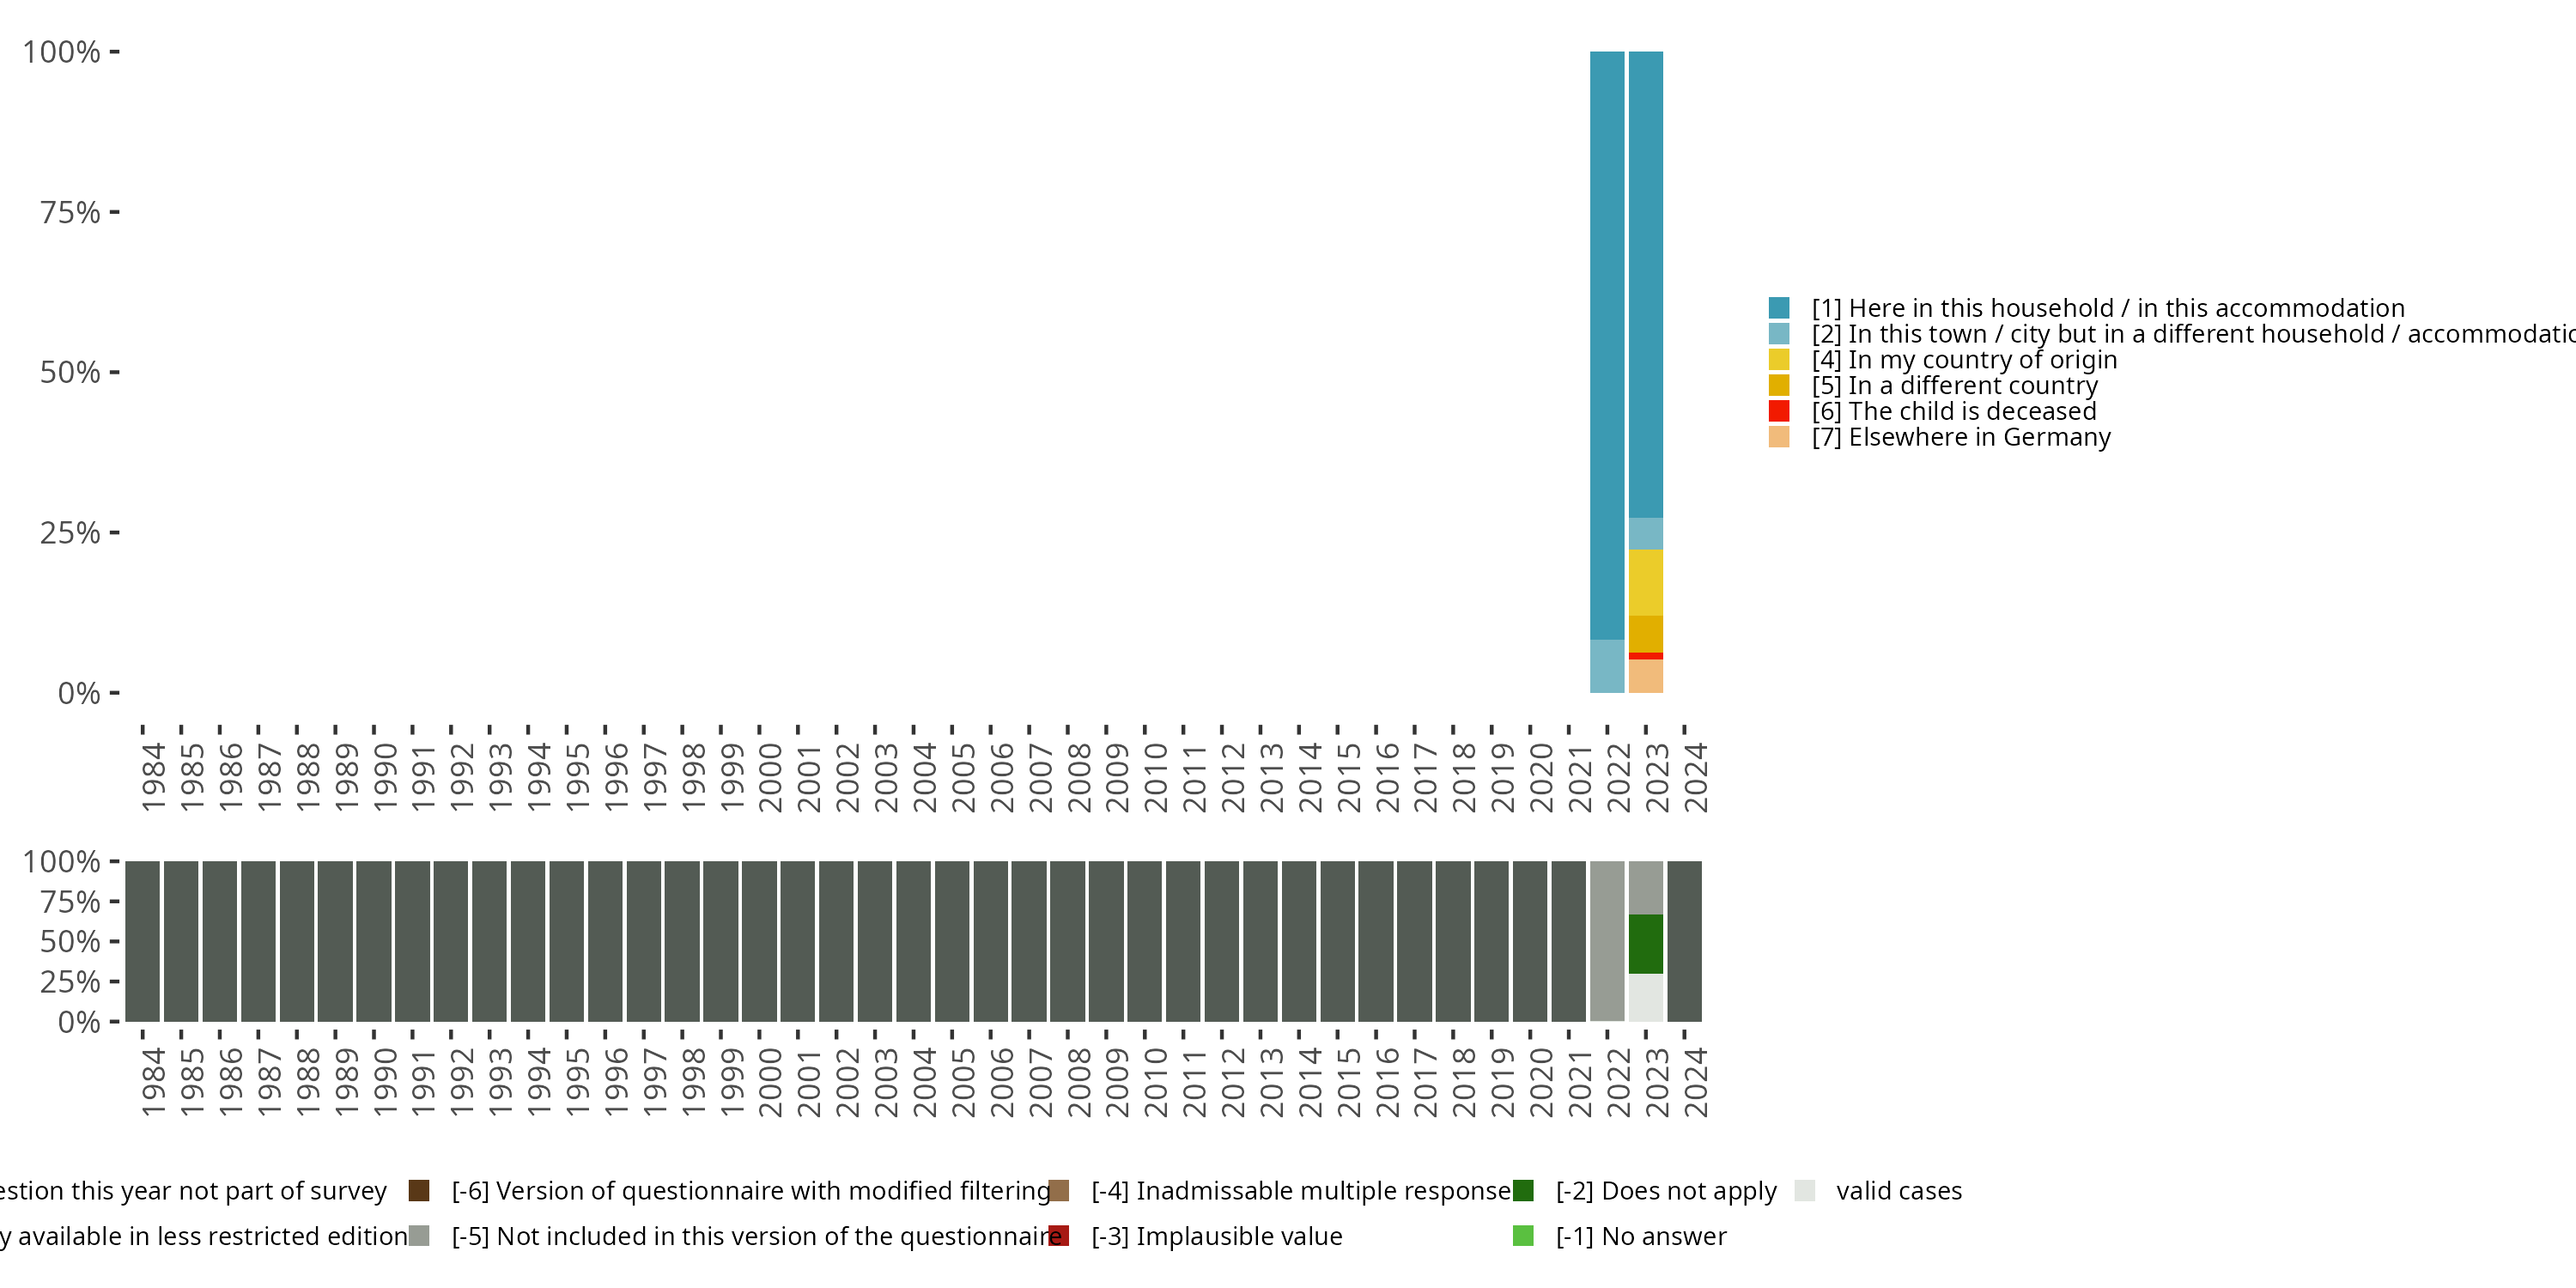Click the green Does not apply segment in lower chart
Viewport: 2576px width, 1288px height.
pyautogui.click(x=1646, y=944)
